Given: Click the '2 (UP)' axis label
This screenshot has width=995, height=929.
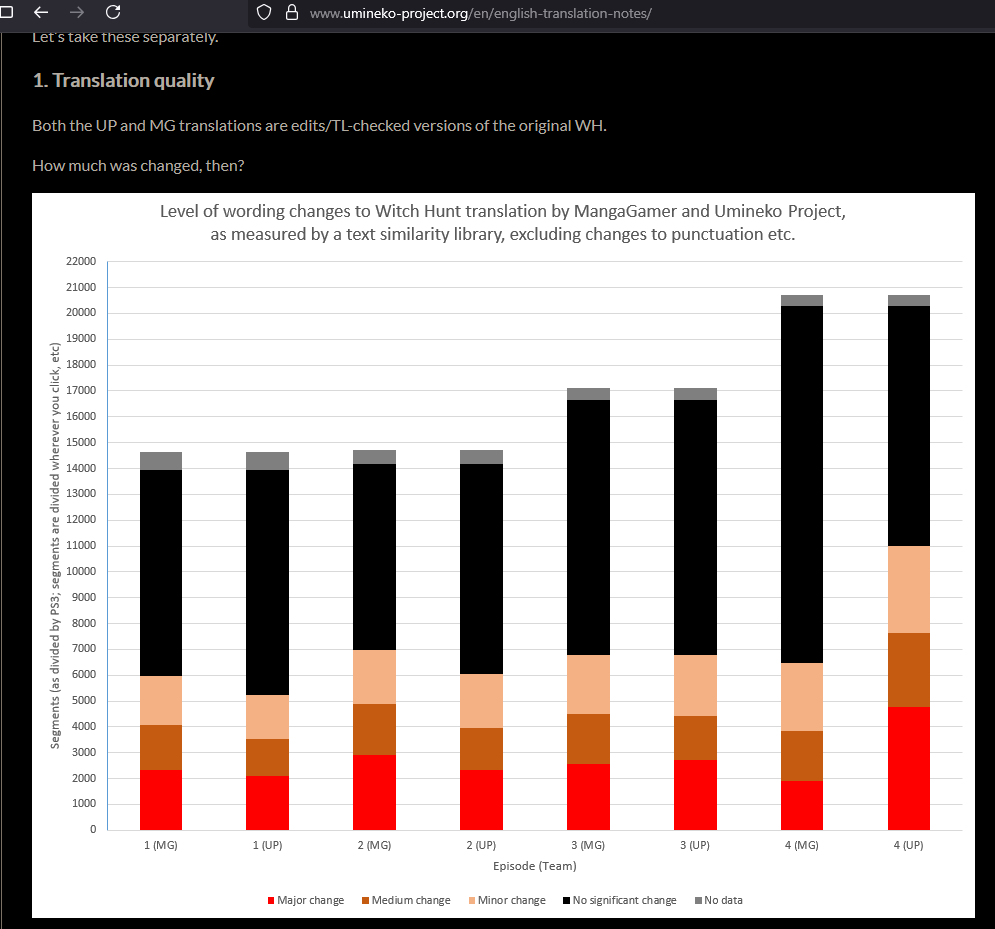Looking at the screenshot, I should (481, 845).
